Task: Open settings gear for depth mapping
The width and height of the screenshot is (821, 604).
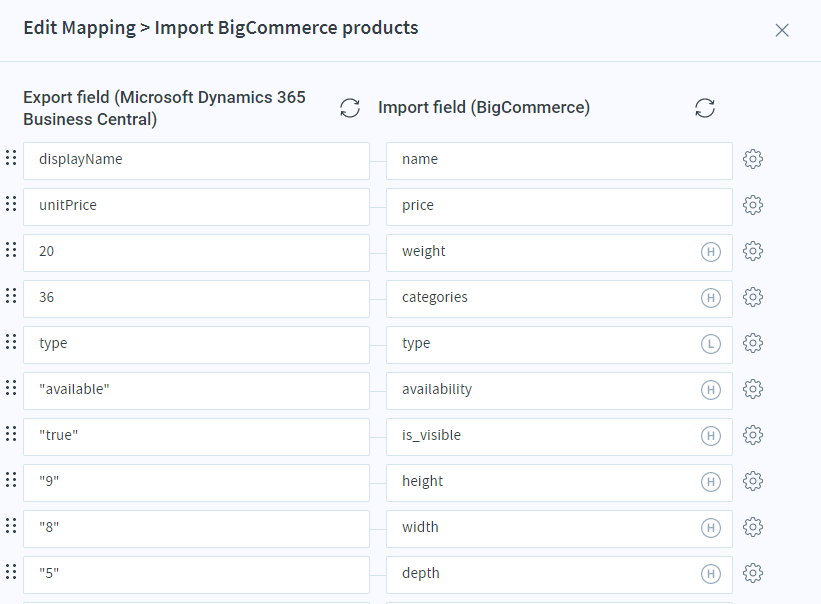Action: [753, 573]
